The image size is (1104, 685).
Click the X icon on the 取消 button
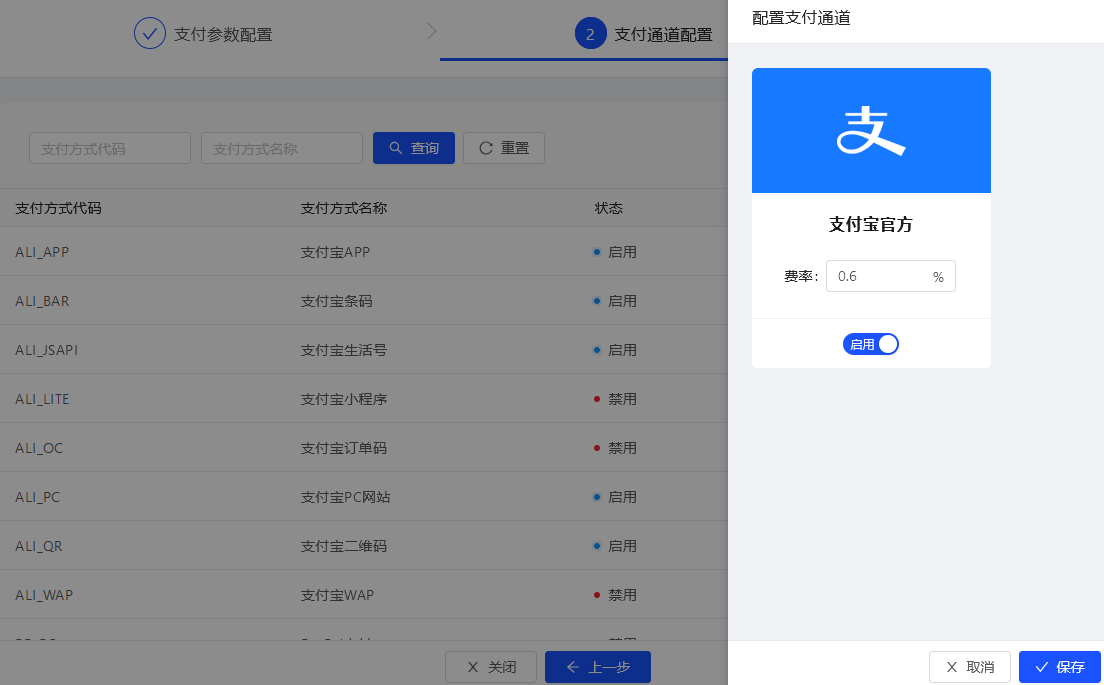[x=951, y=667]
